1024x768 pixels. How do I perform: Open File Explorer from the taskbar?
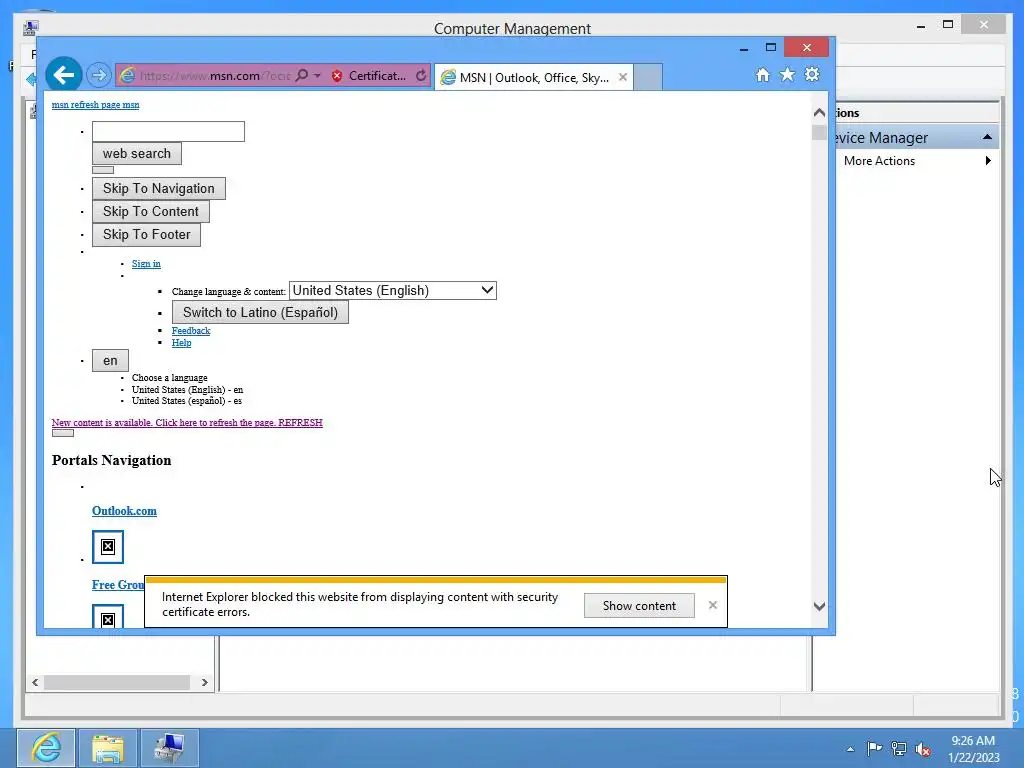pyautogui.click(x=108, y=748)
